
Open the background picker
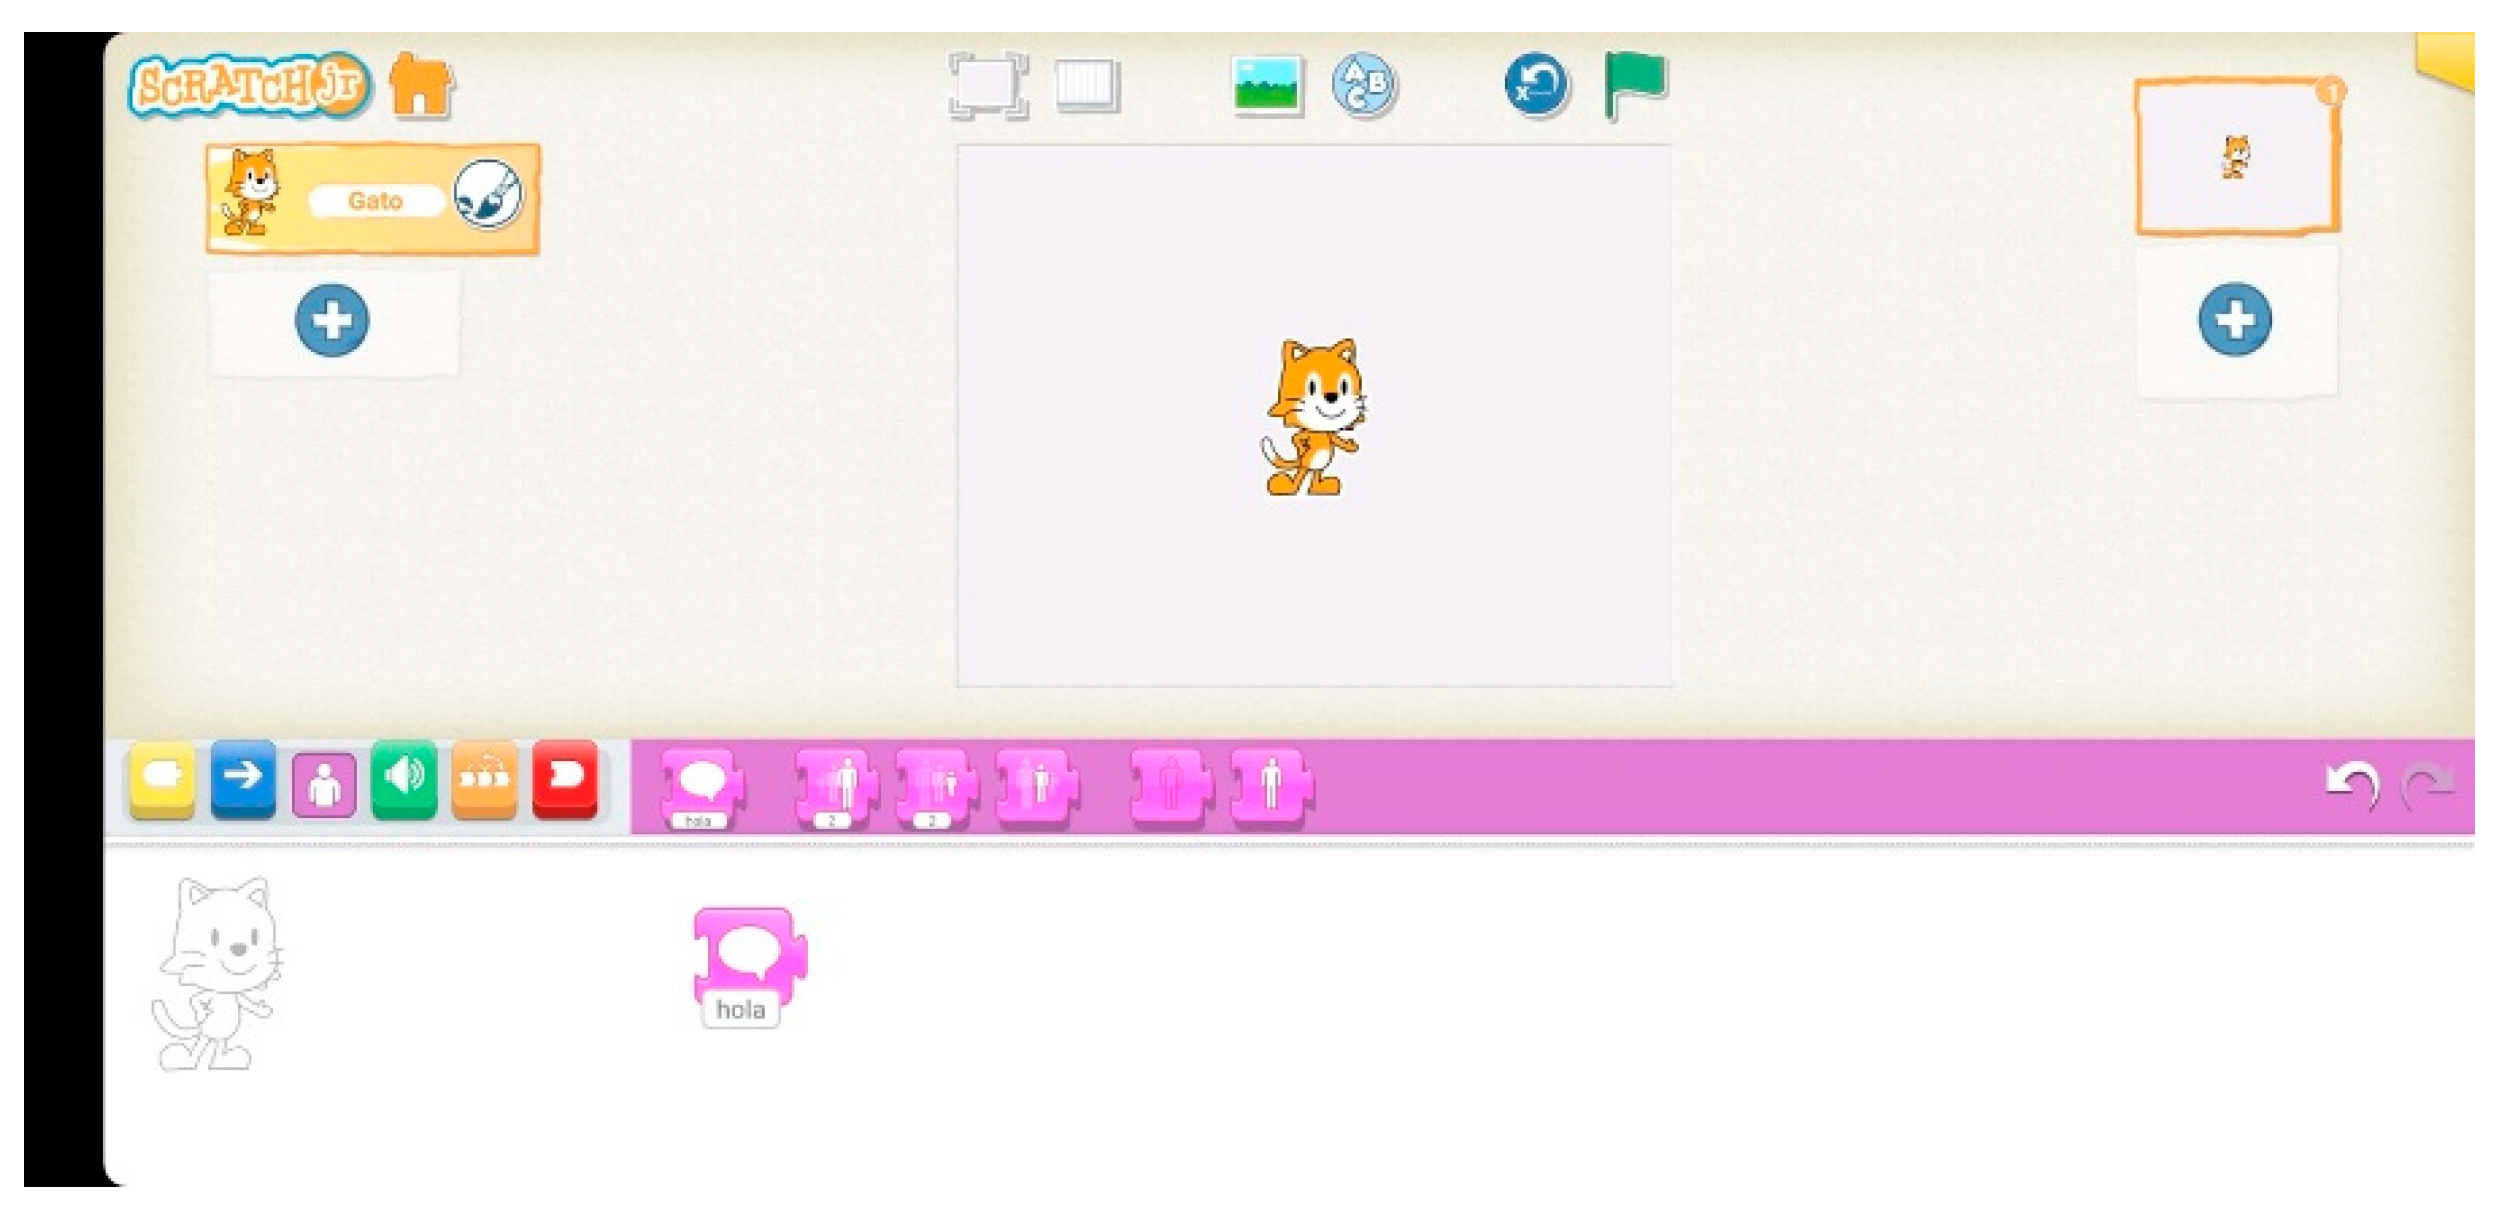point(1266,86)
